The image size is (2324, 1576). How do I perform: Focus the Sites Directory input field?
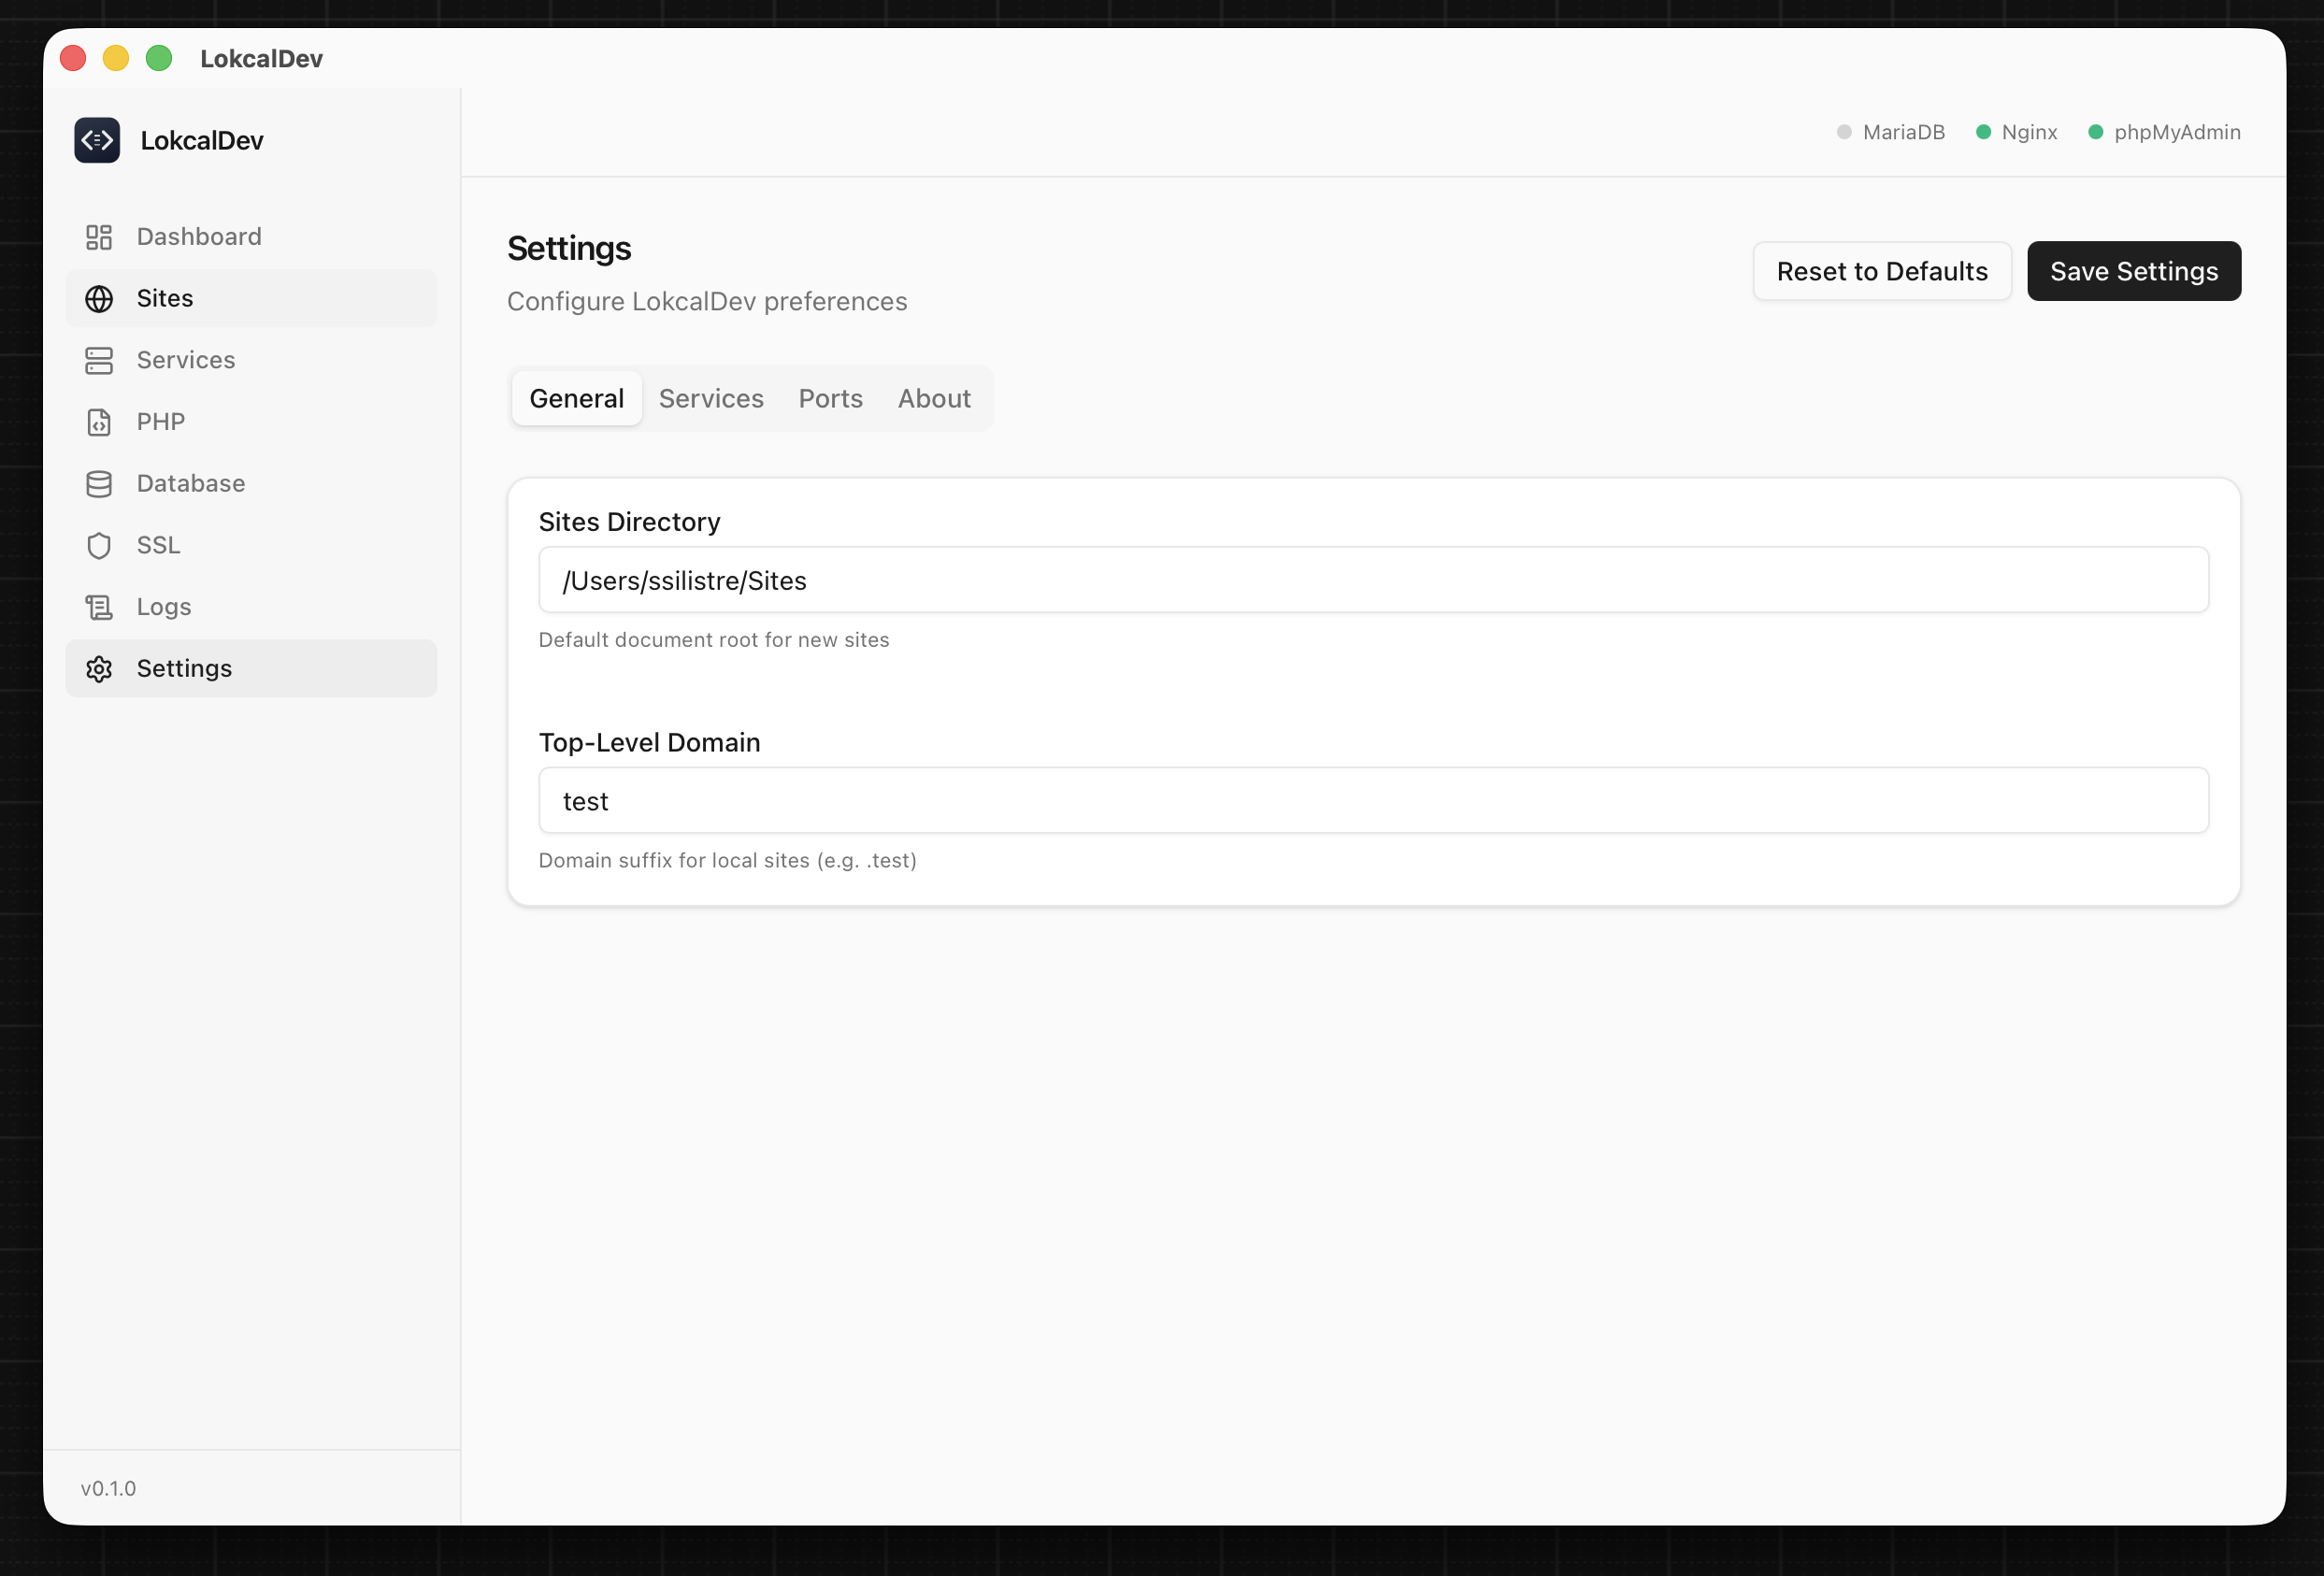click(x=1373, y=580)
